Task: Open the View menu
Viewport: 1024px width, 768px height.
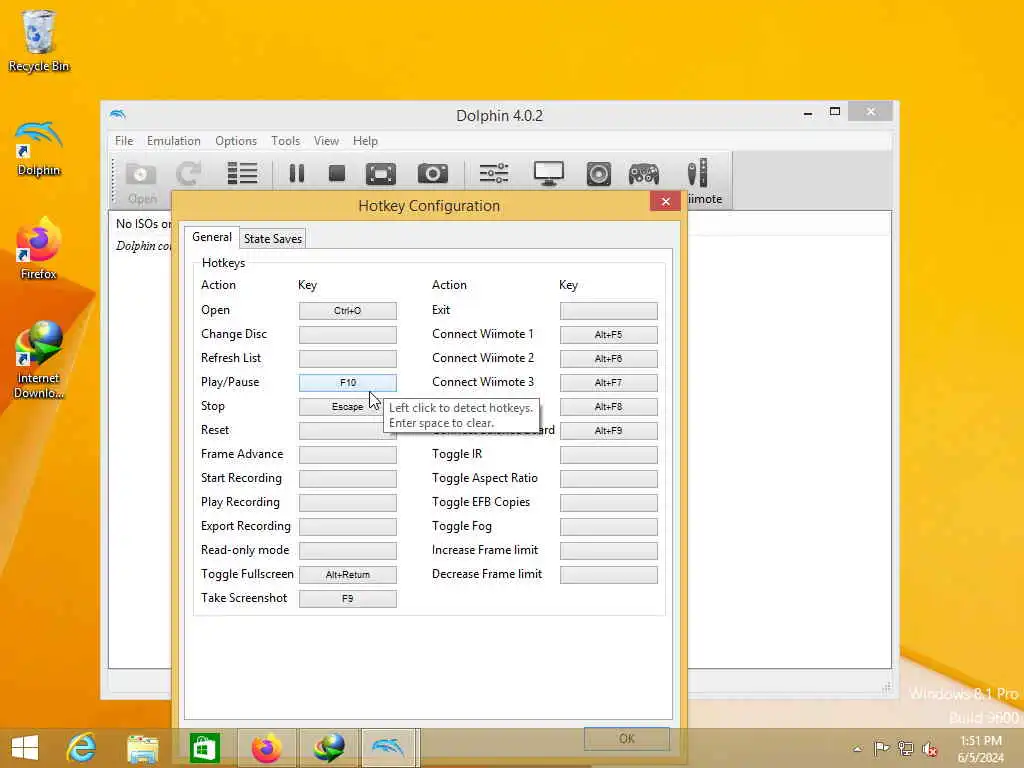Action: [x=326, y=141]
